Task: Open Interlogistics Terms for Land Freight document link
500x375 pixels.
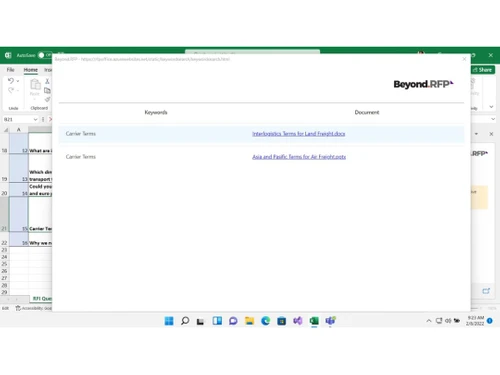Action: 298,134
